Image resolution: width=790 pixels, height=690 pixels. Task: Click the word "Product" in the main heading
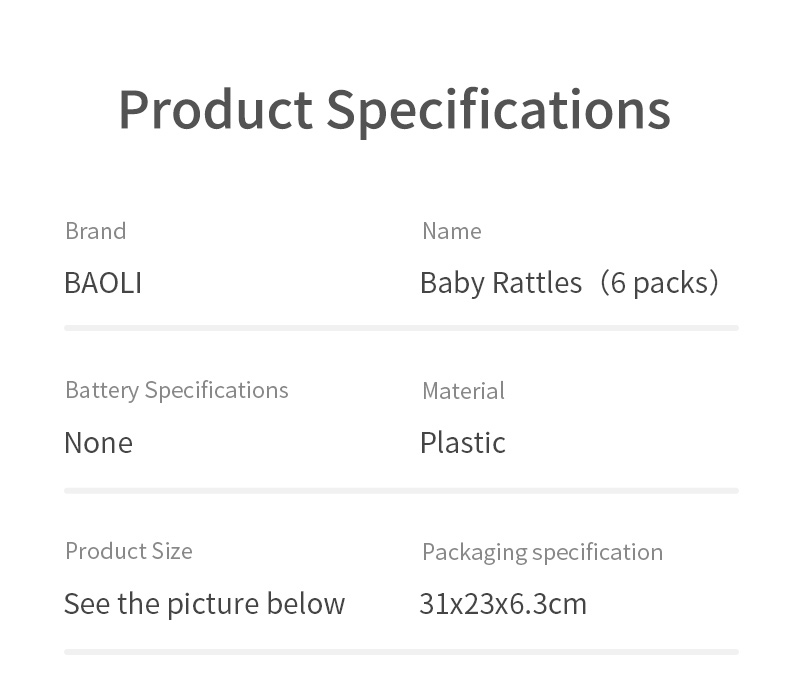point(215,109)
